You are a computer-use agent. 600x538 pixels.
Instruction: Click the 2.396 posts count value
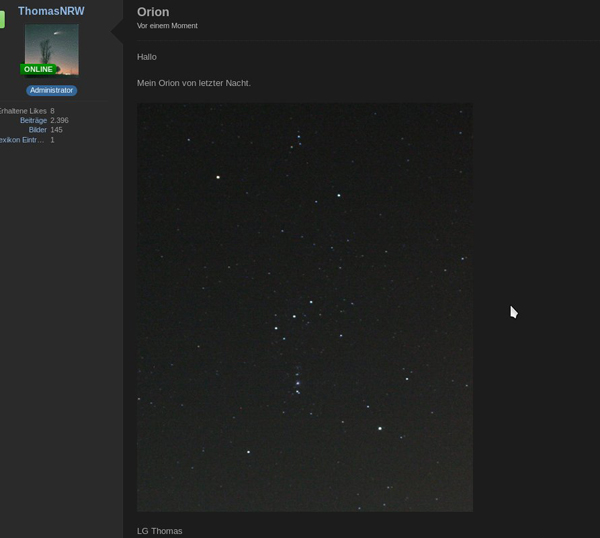click(59, 120)
